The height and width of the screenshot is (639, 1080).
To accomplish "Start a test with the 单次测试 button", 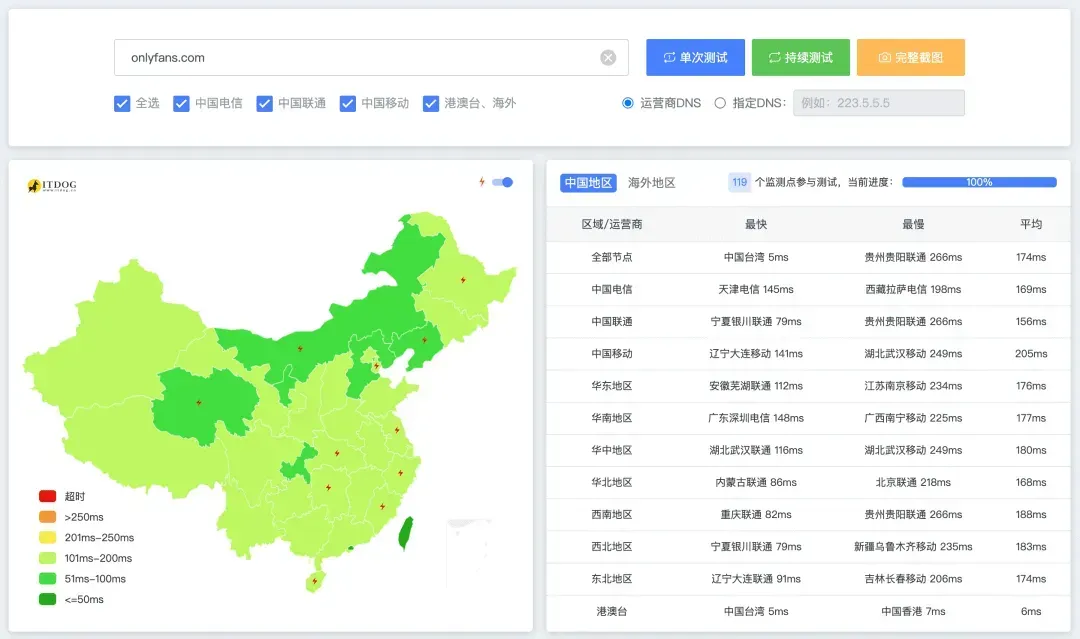I will point(694,57).
